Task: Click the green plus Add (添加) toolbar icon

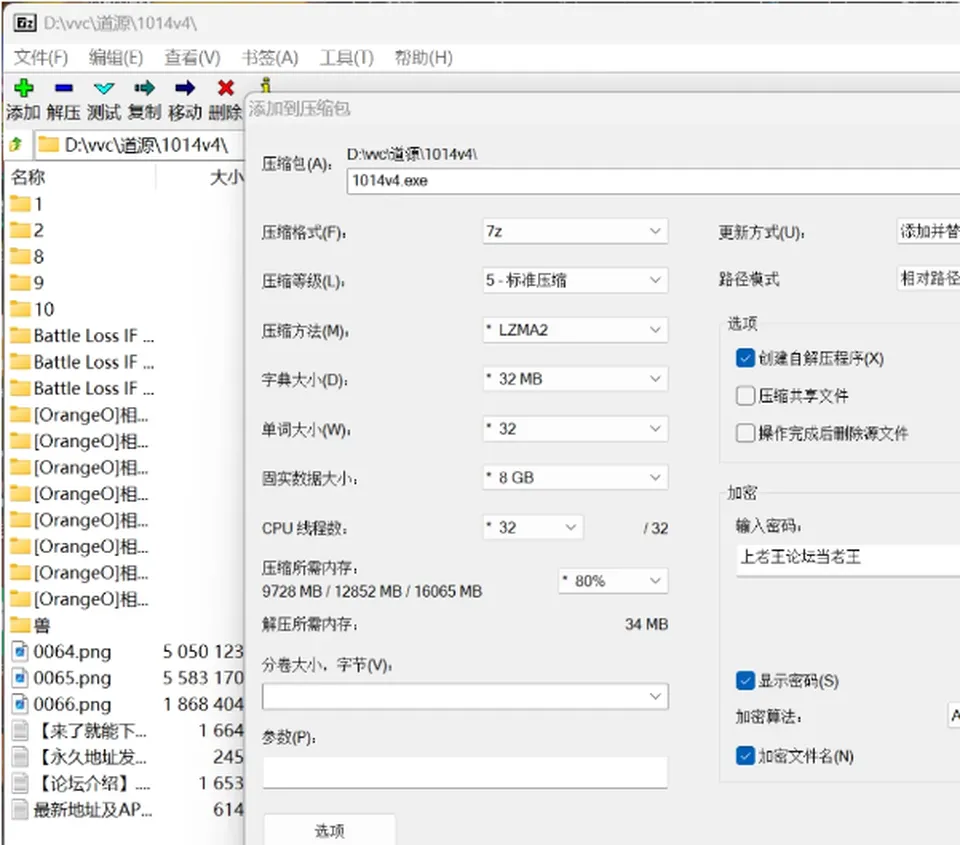Action: (x=24, y=88)
